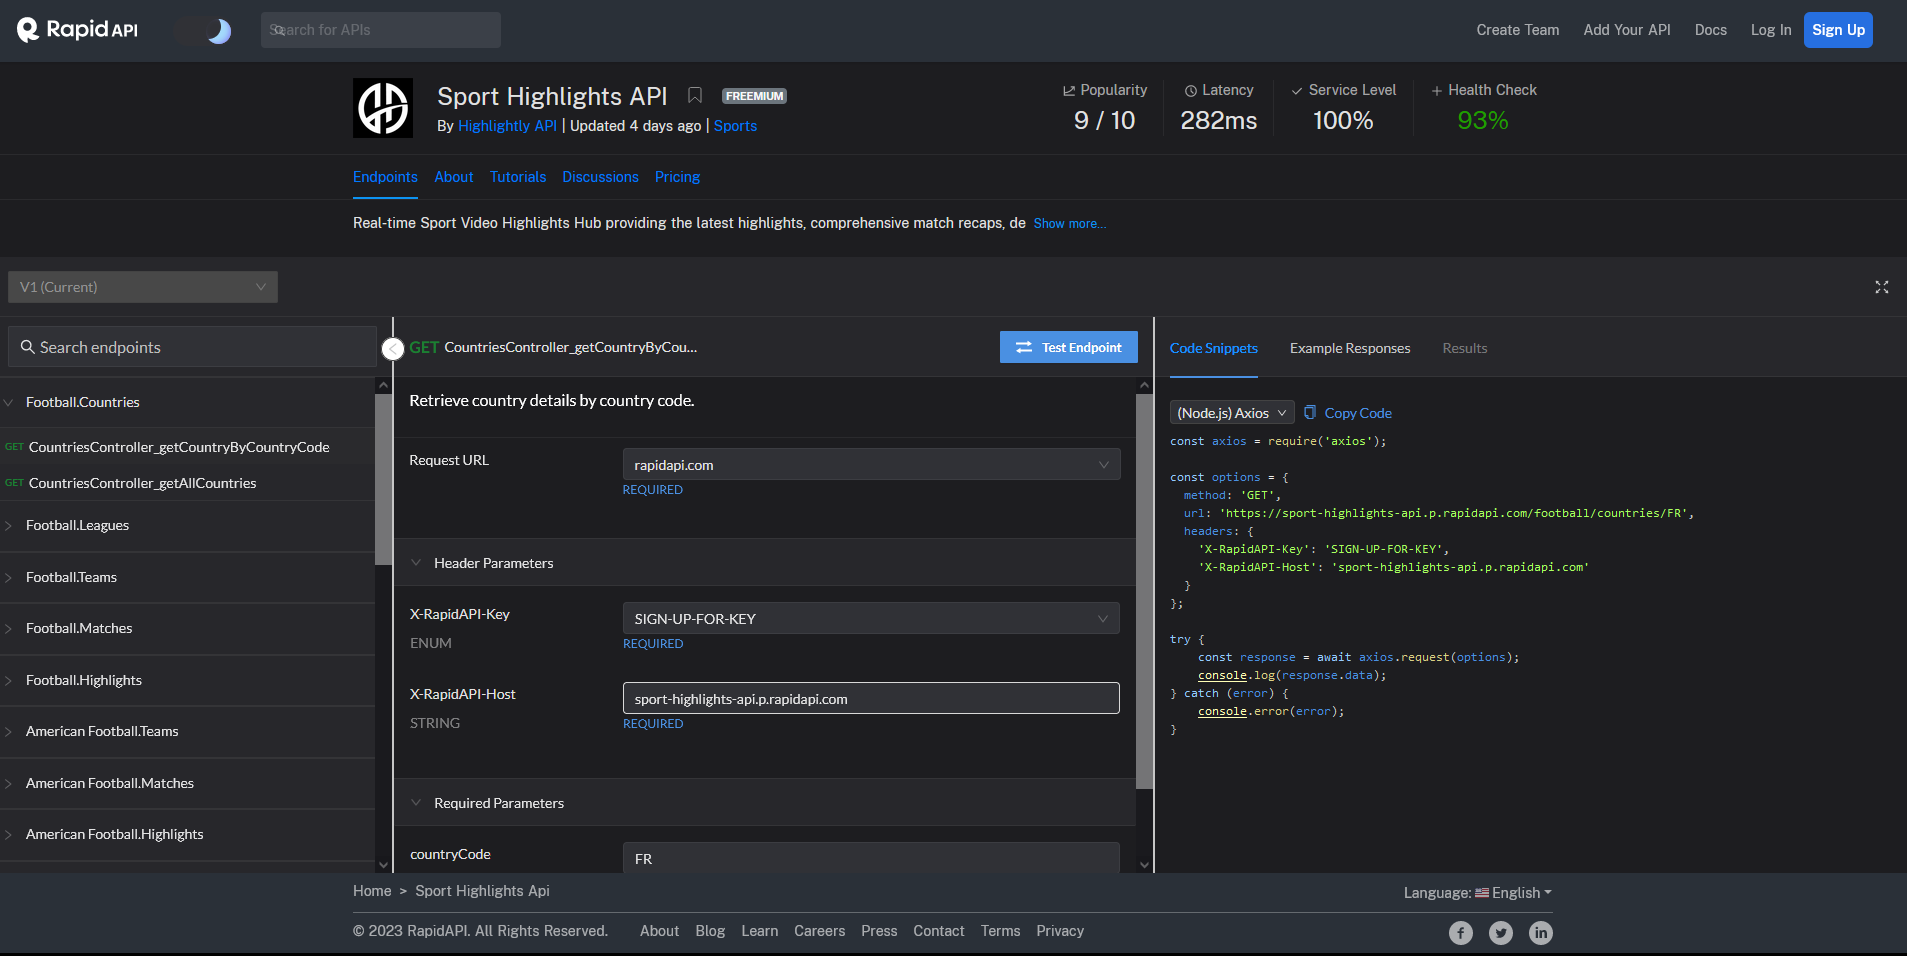
Task: Expand the Football.Matches group
Action: click(x=187, y=628)
